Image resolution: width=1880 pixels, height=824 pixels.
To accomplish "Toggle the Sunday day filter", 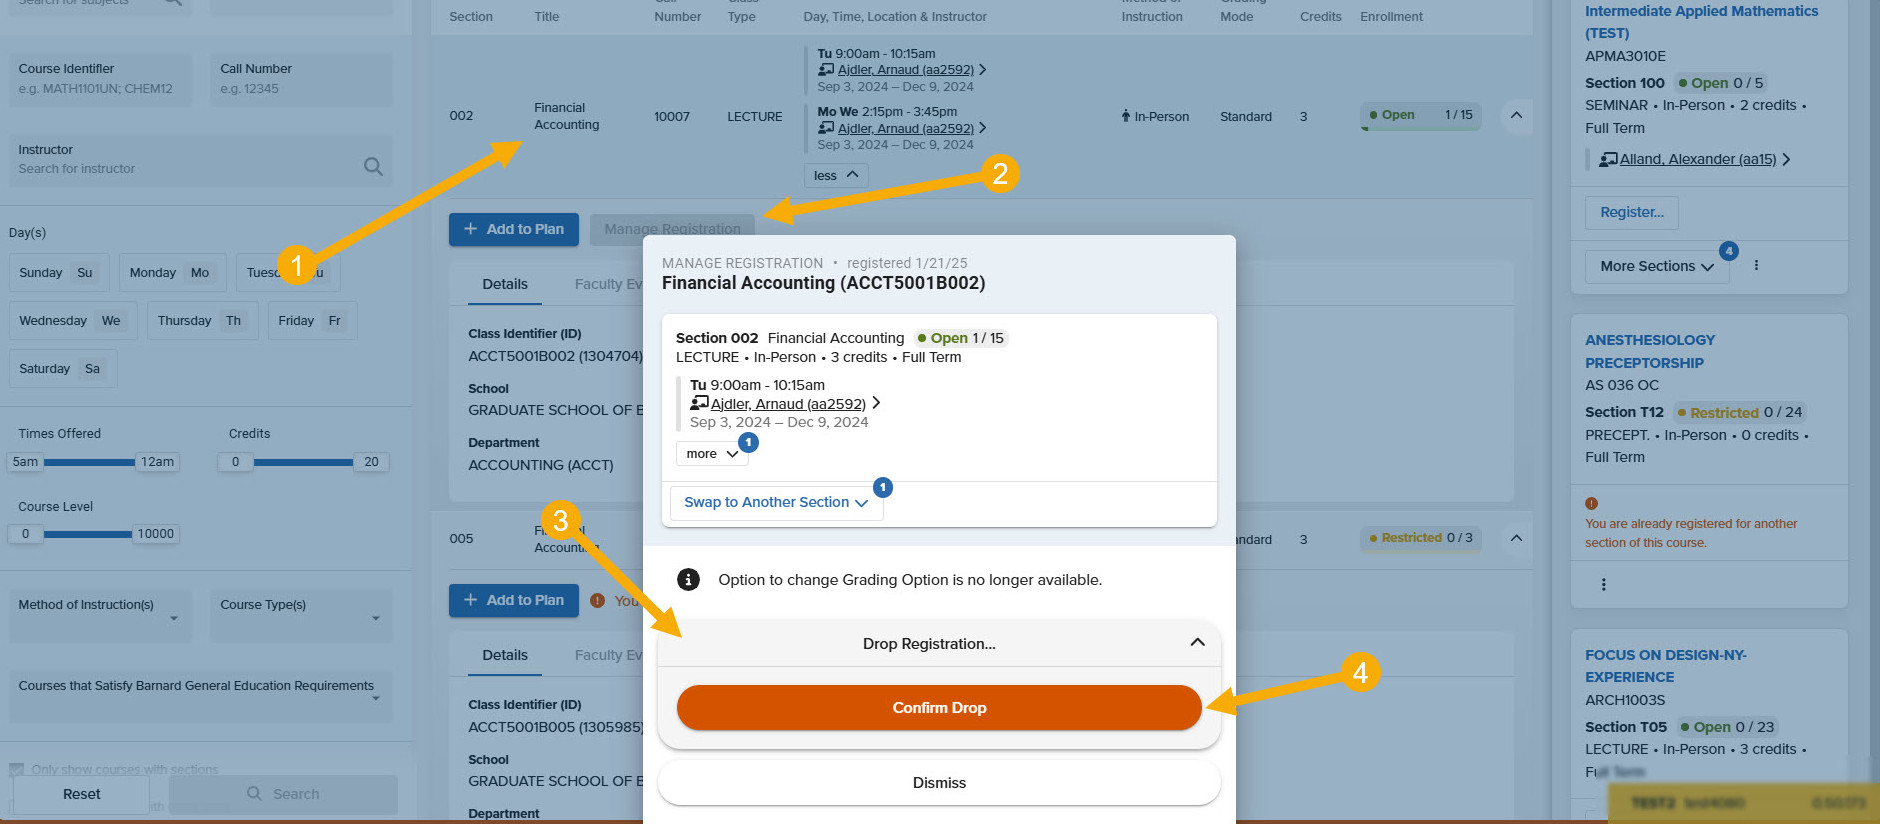I will click(x=58, y=273).
